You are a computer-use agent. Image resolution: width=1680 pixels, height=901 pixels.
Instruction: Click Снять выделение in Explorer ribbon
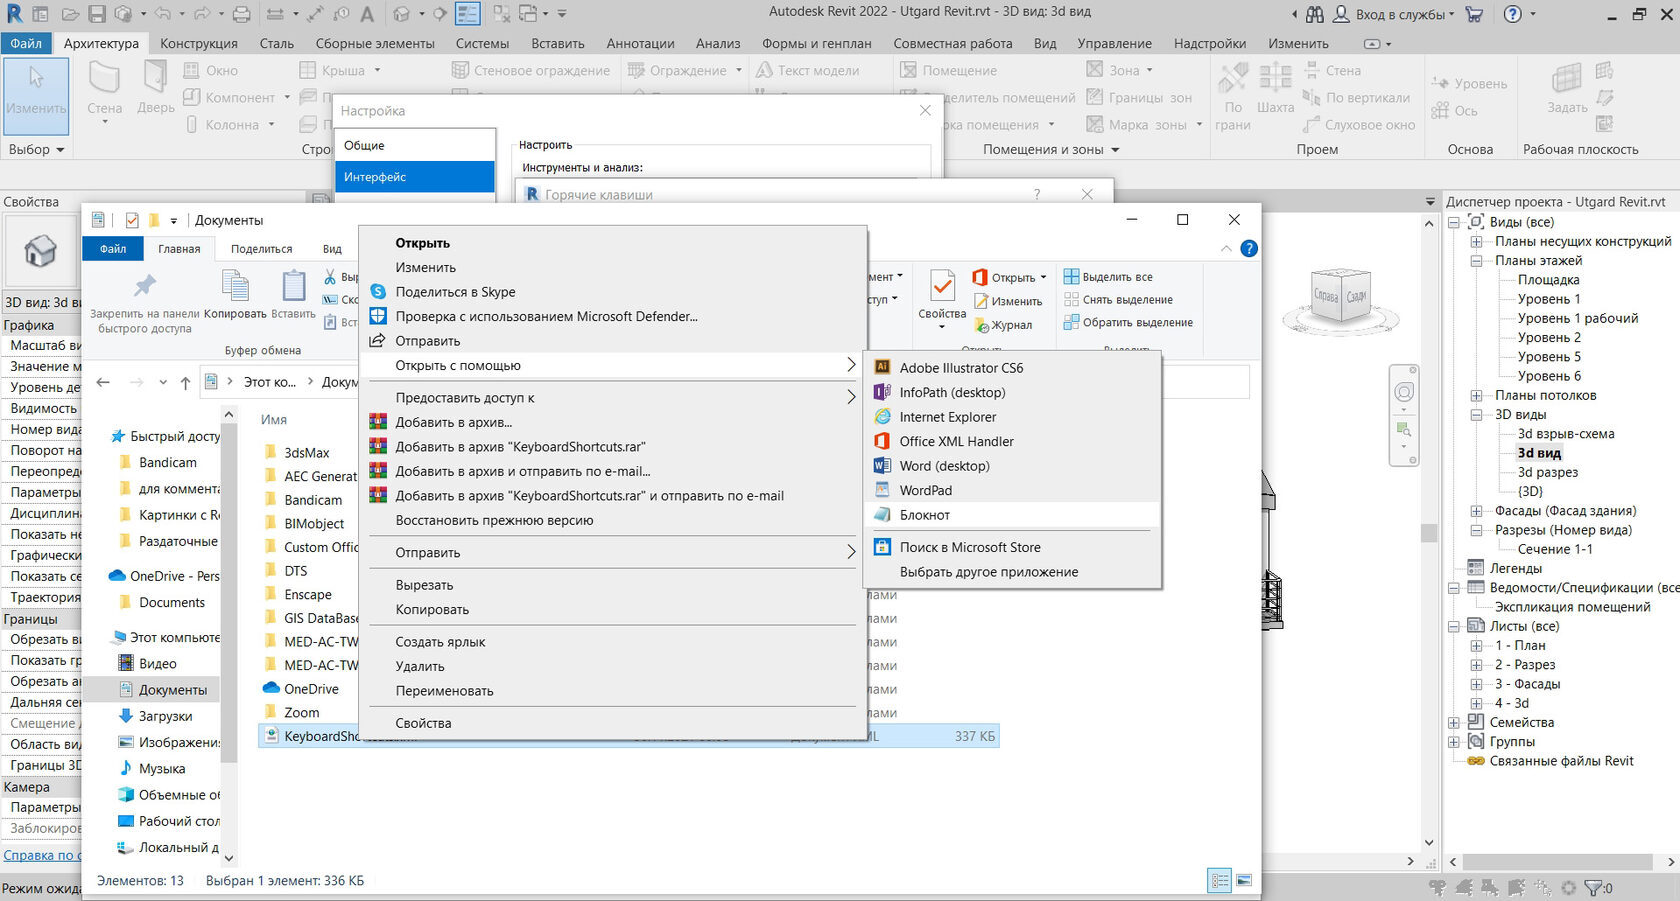pyautogui.click(x=1118, y=300)
